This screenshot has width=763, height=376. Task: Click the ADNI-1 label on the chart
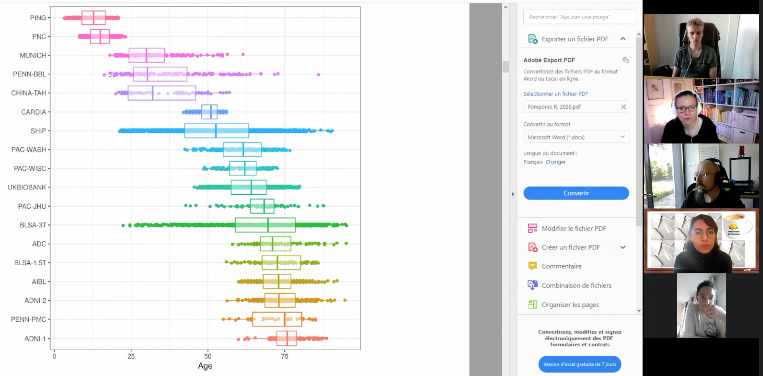35,339
